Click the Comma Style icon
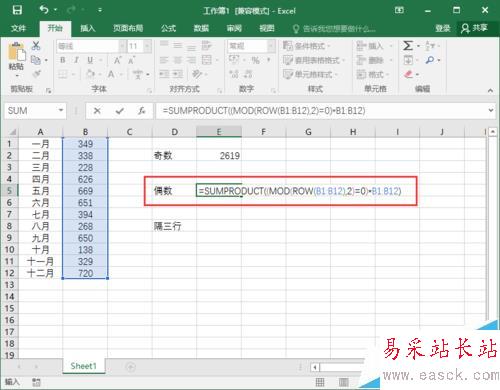The width and height of the screenshot is (500, 390). coord(268,60)
